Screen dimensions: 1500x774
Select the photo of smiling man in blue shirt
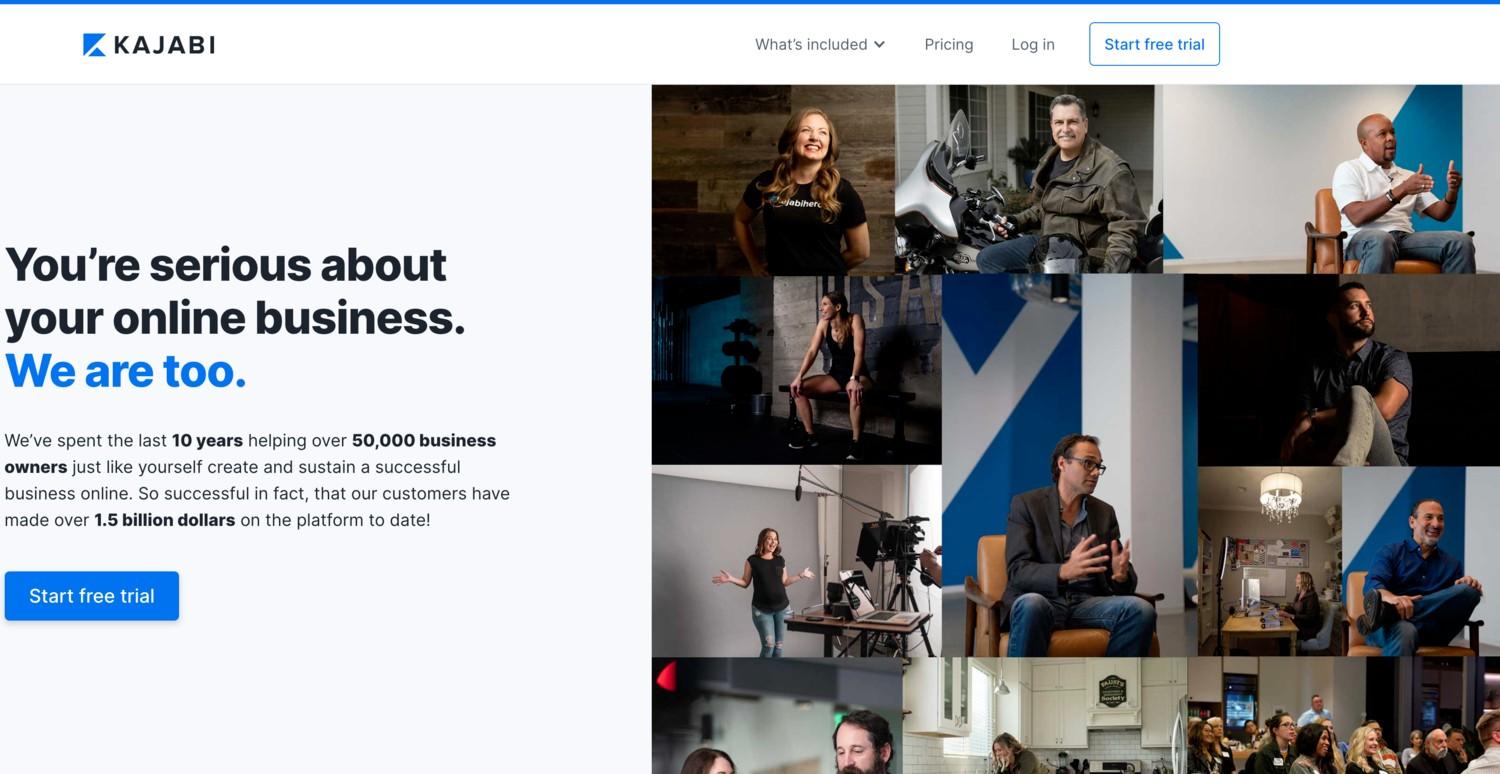[x=1420, y=561]
